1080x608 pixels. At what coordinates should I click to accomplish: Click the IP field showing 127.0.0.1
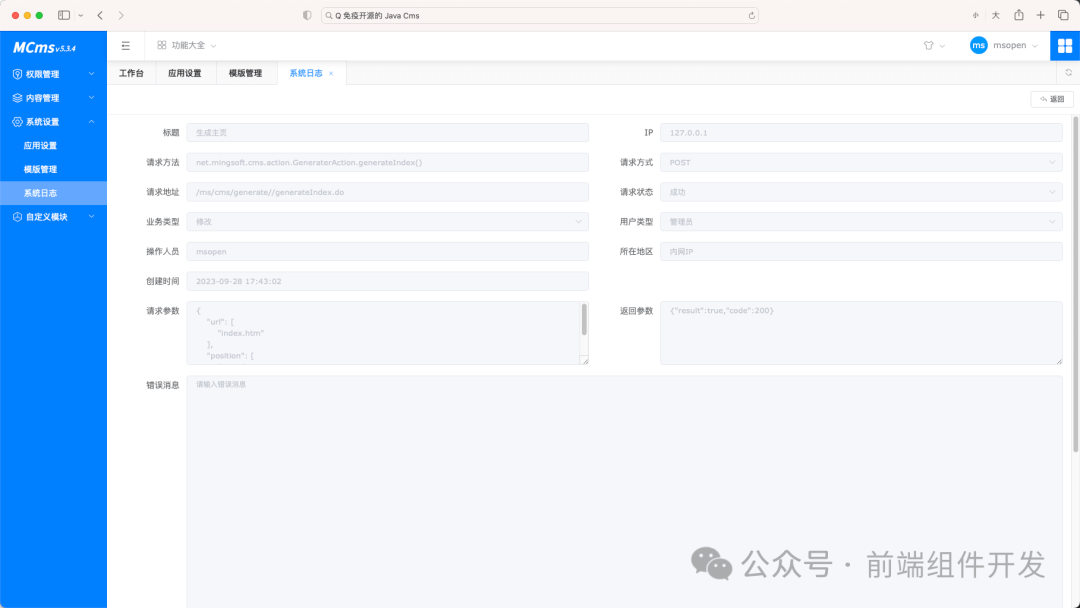(x=861, y=133)
